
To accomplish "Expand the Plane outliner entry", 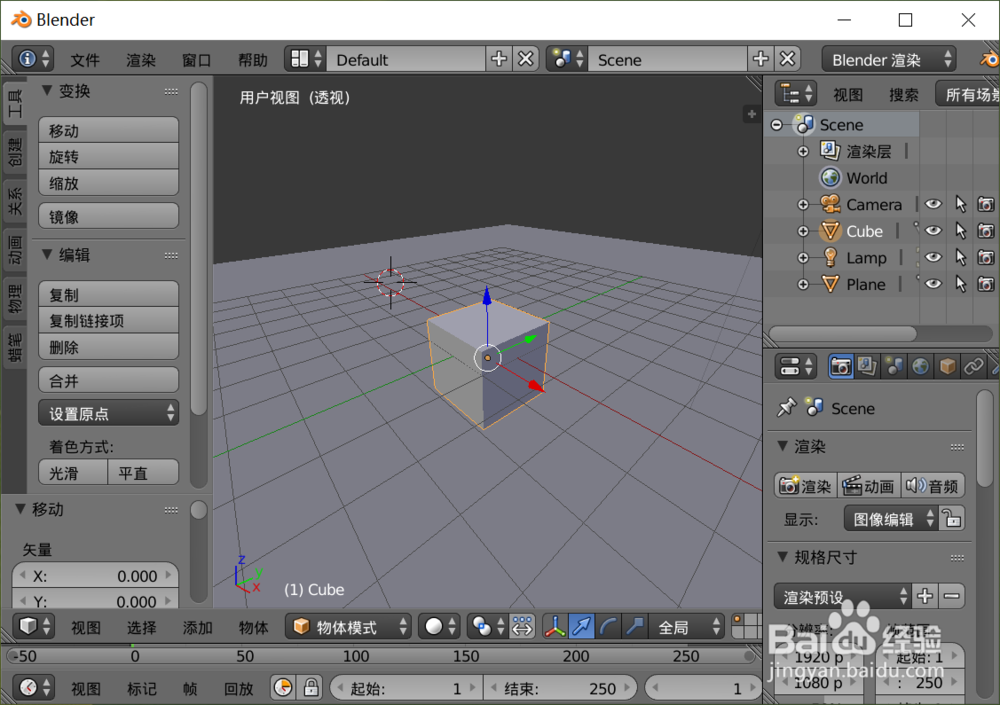I will (x=803, y=284).
